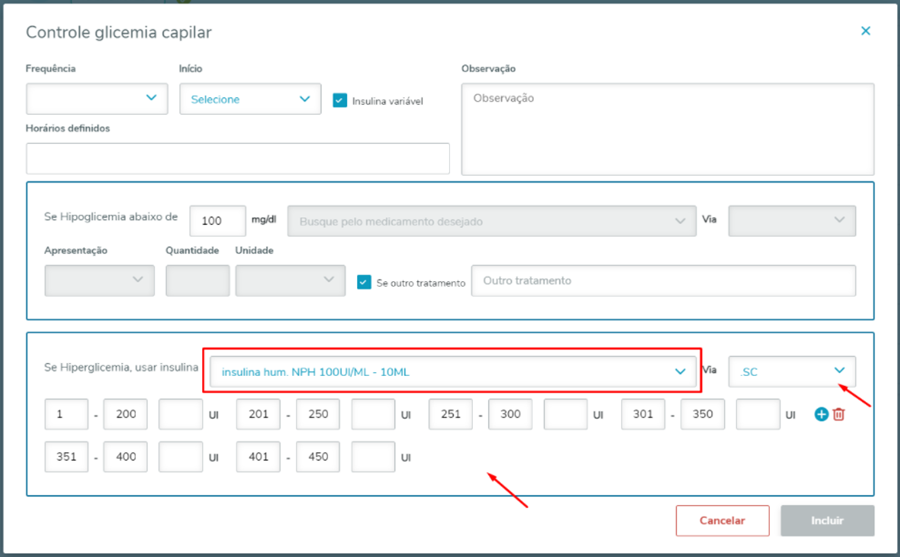Click the mg/dl unit label
This screenshot has height=557, width=900.
click(x=263, y=220)
